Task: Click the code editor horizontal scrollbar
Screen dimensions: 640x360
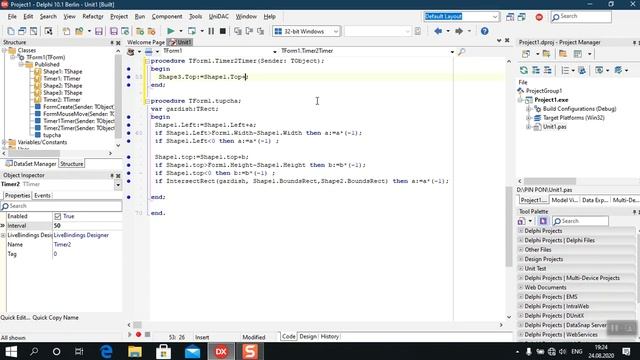Action: point(315,325)
